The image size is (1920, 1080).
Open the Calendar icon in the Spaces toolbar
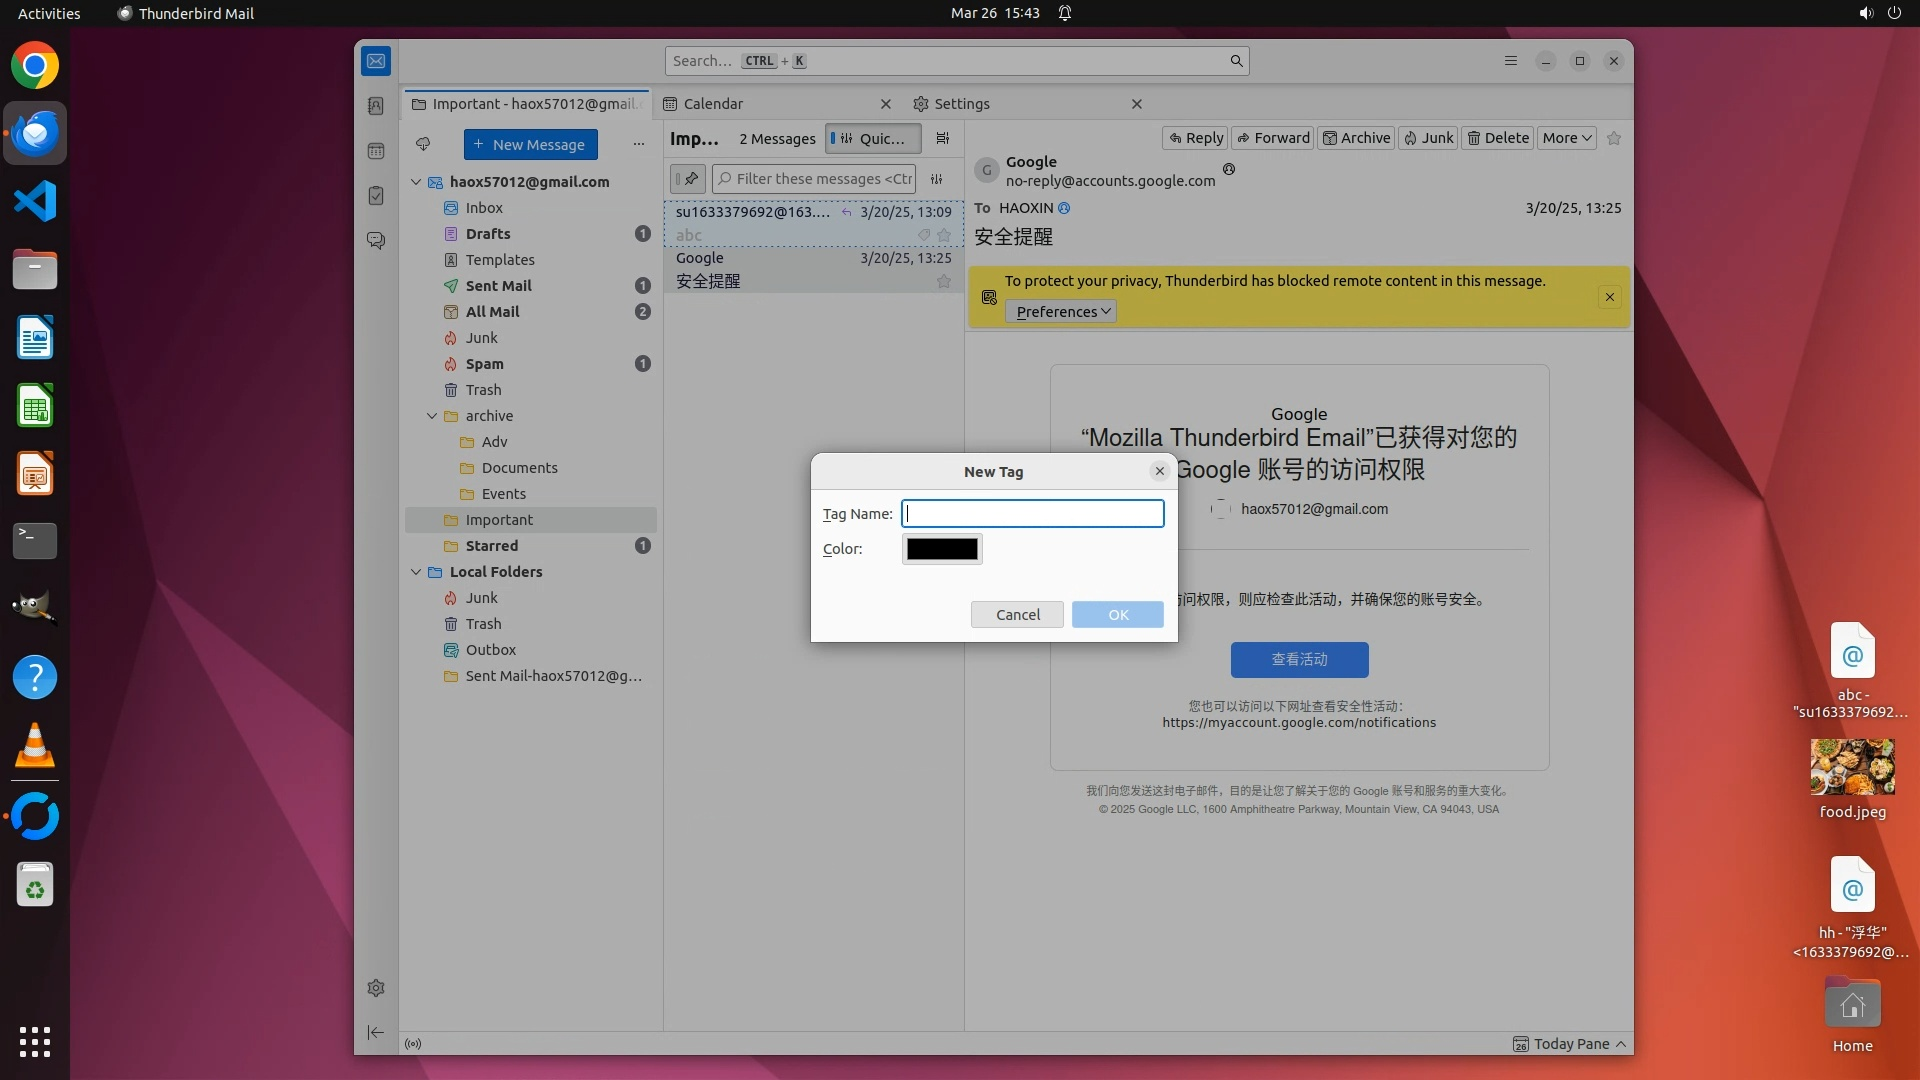(x=376, y=151)
